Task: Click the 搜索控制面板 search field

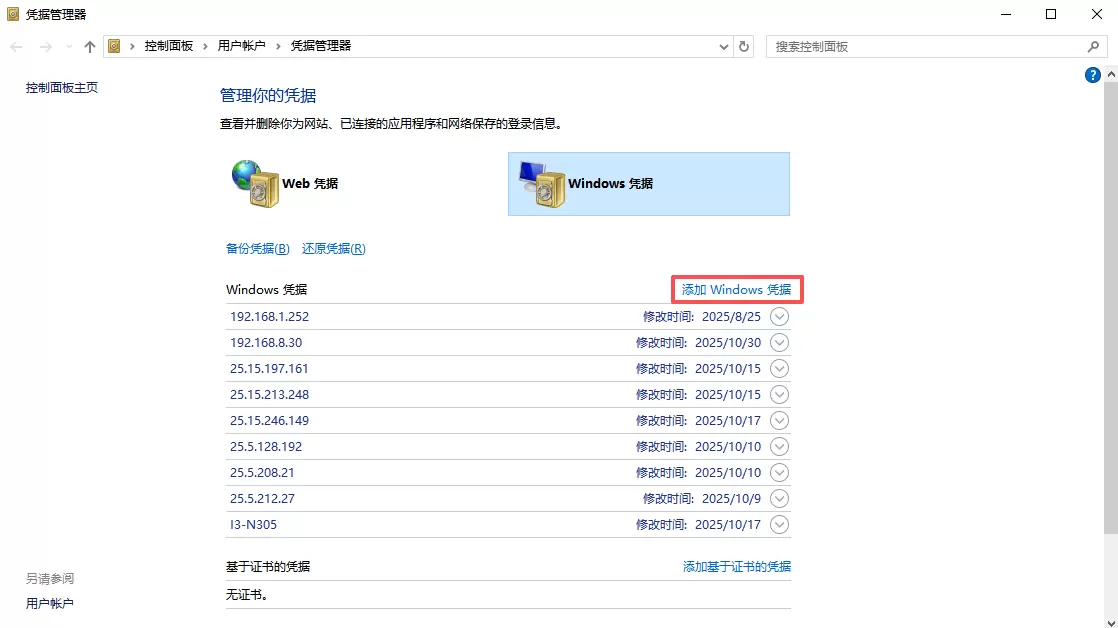Action: click(925, 46)
